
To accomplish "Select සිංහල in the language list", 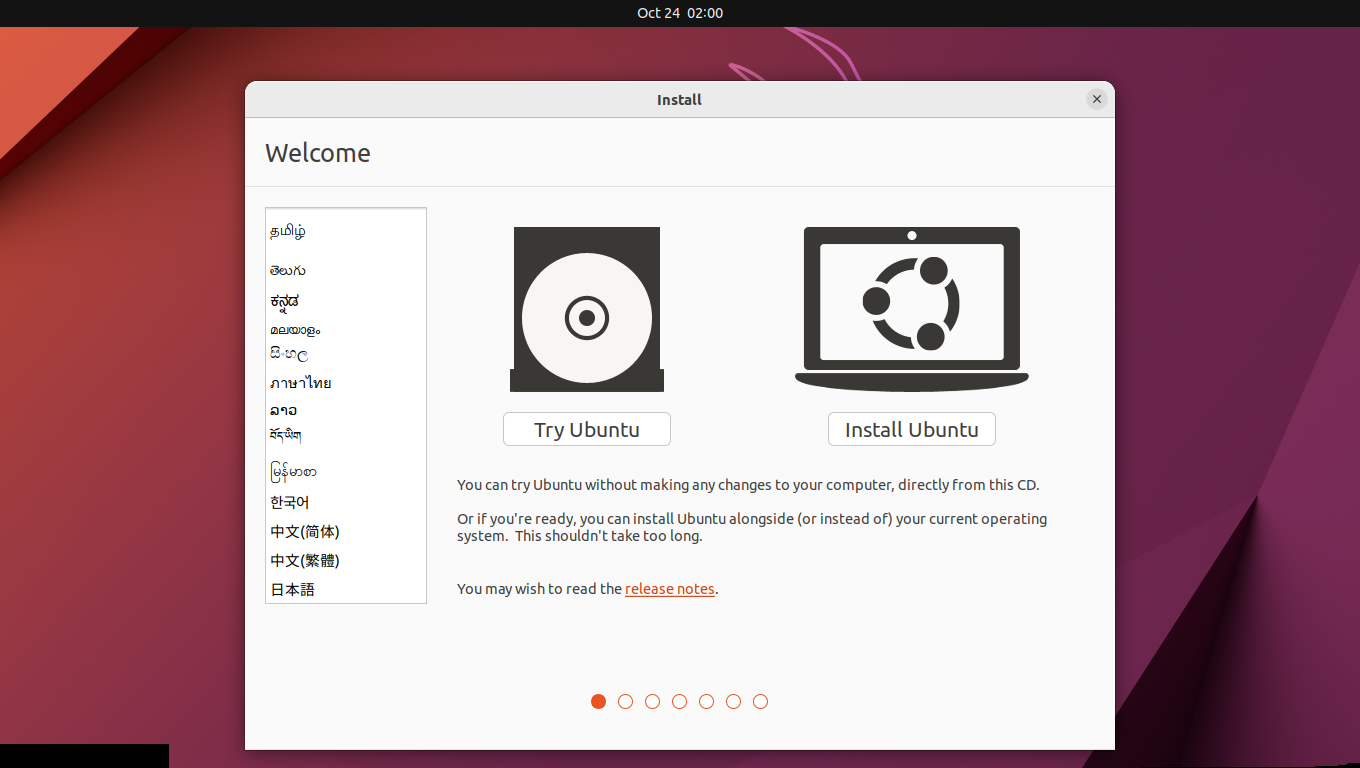I will pos(346,354).
